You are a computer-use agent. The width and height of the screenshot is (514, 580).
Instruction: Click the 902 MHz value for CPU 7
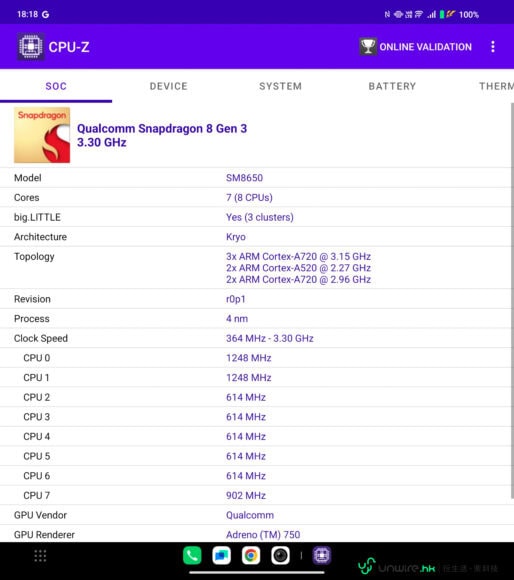click(x=246, y=495)
